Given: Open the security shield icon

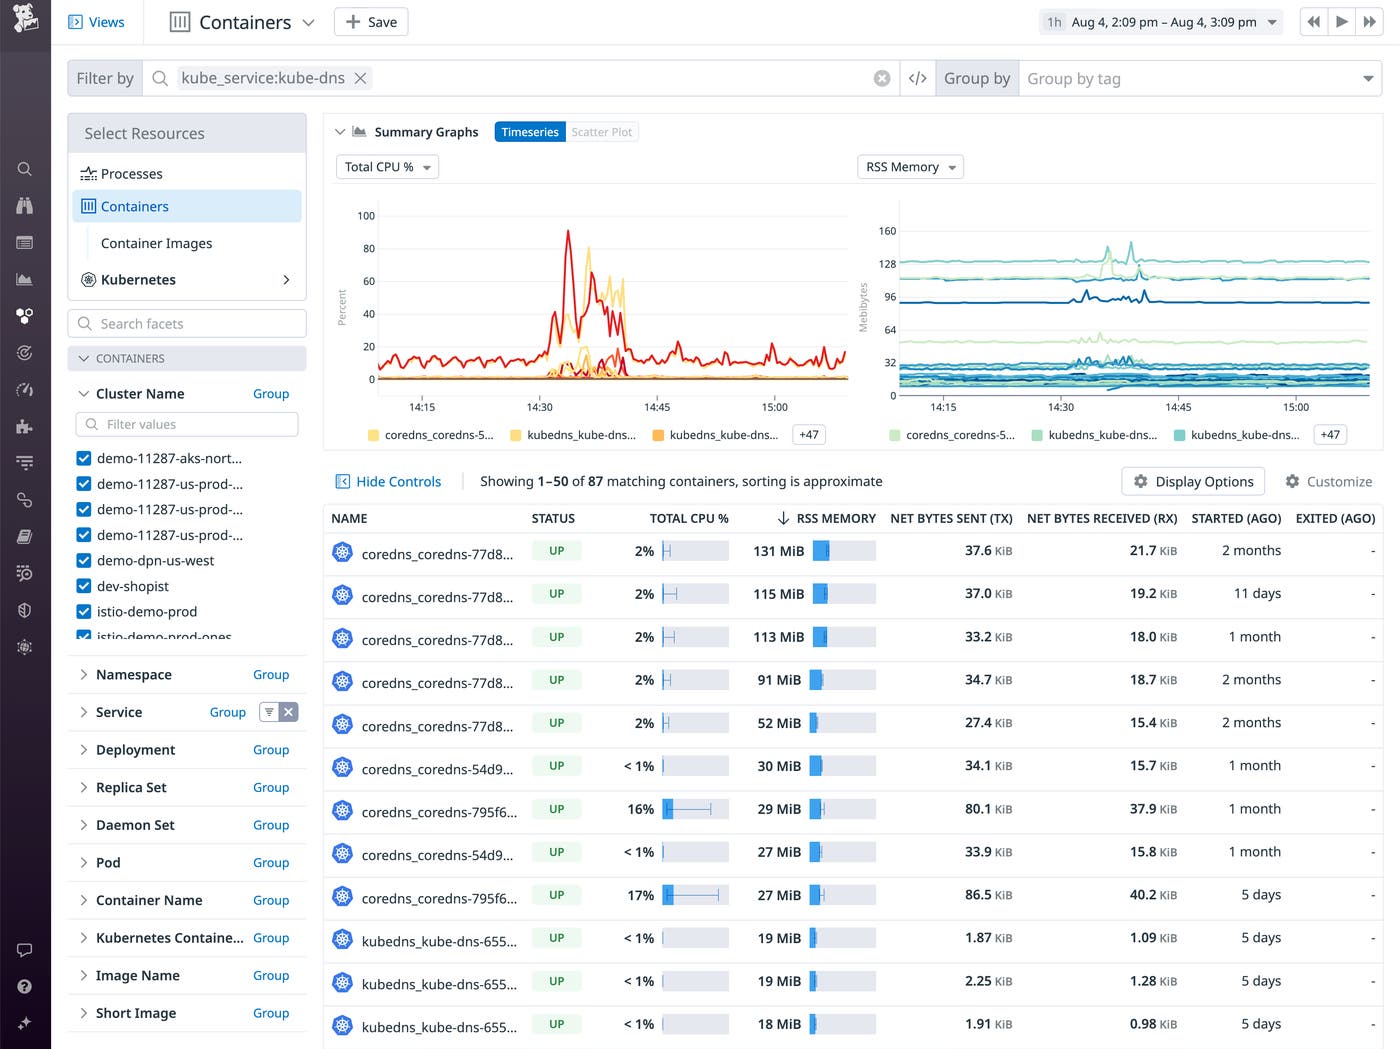Looking at the screenshot, I should coord(25,610).
